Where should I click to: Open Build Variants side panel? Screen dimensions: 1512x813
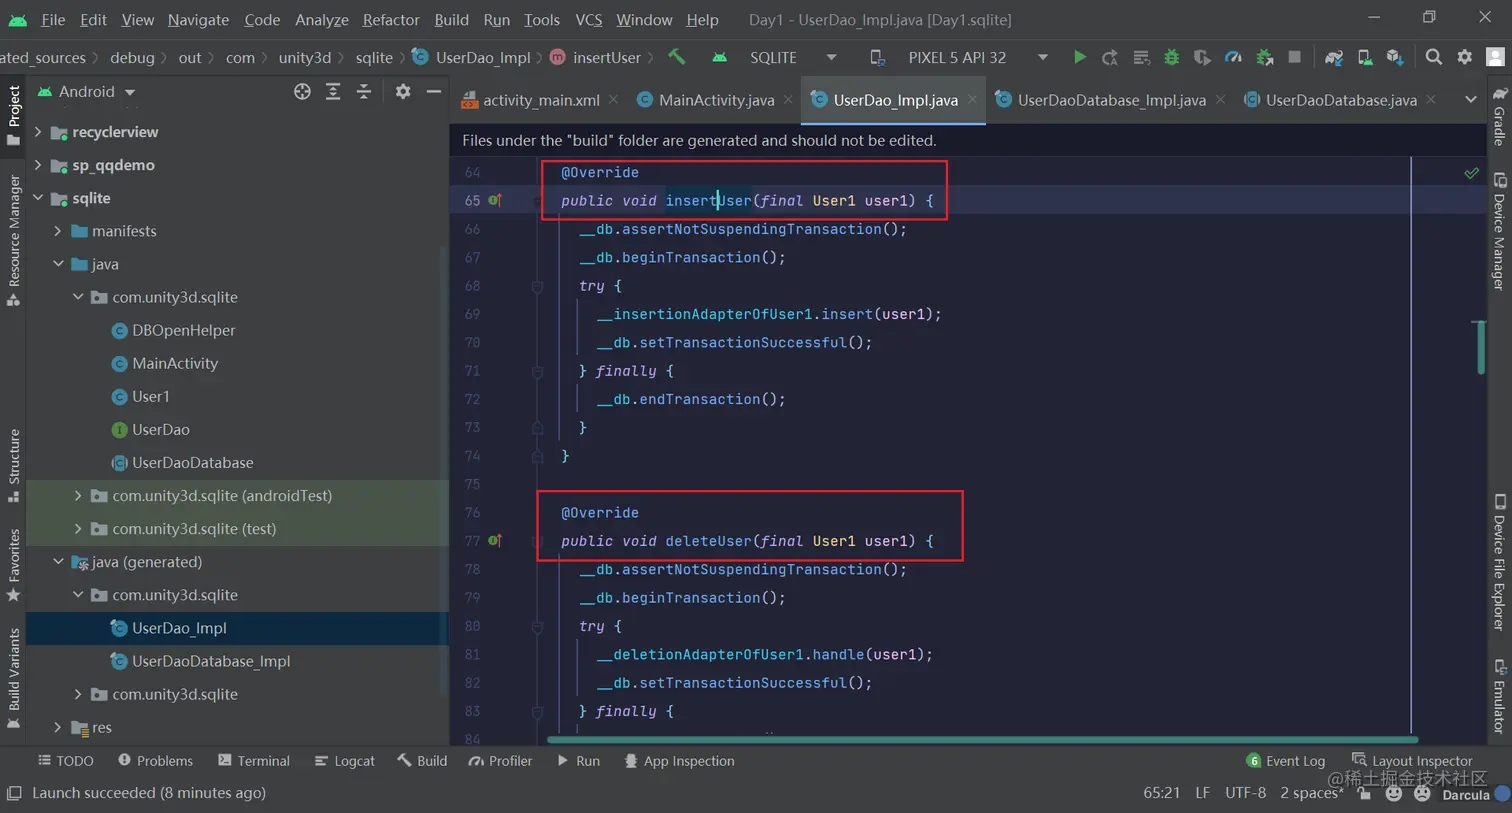tap(14, 679)
